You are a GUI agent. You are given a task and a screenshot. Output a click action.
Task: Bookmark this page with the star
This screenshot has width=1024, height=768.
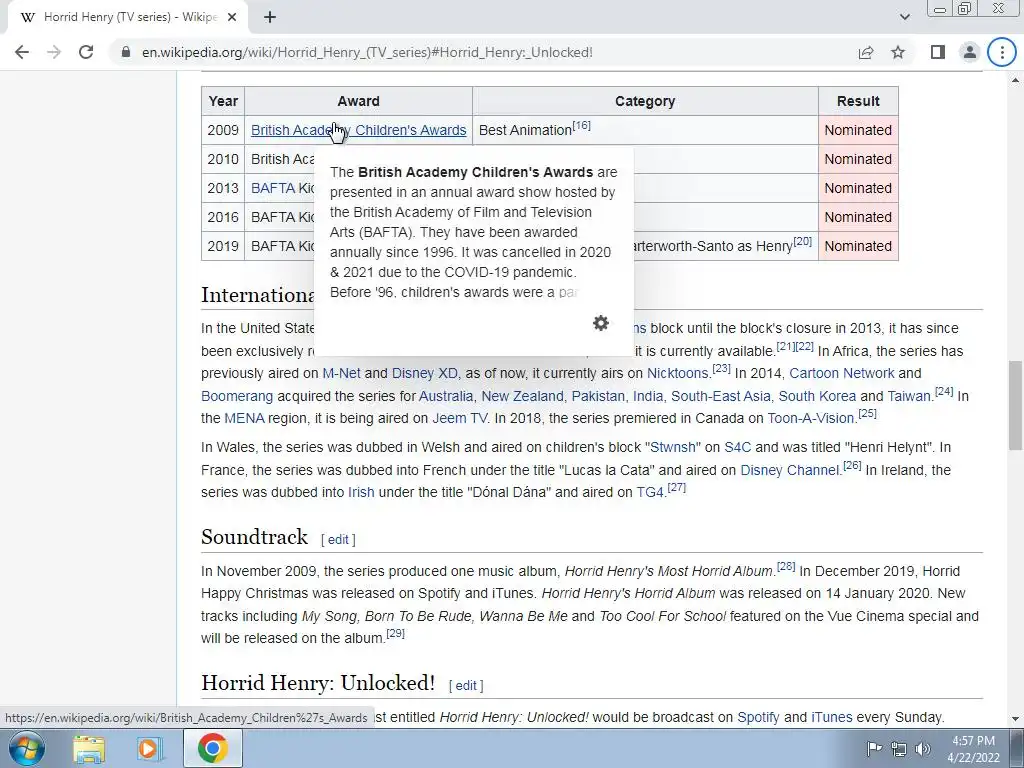coord(899,52)
